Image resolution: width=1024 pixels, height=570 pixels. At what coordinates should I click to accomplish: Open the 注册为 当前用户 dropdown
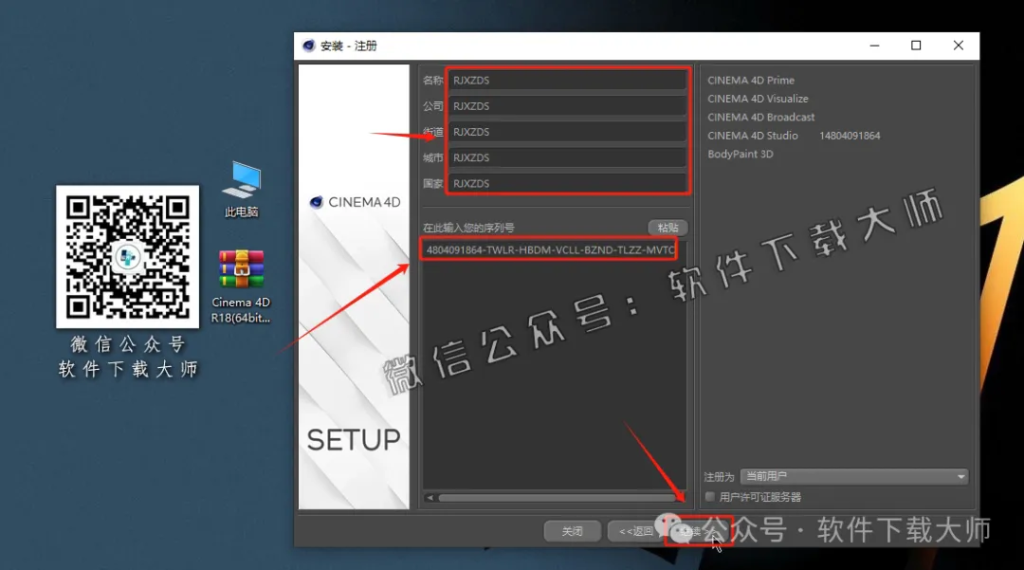(x=854, y=477)
